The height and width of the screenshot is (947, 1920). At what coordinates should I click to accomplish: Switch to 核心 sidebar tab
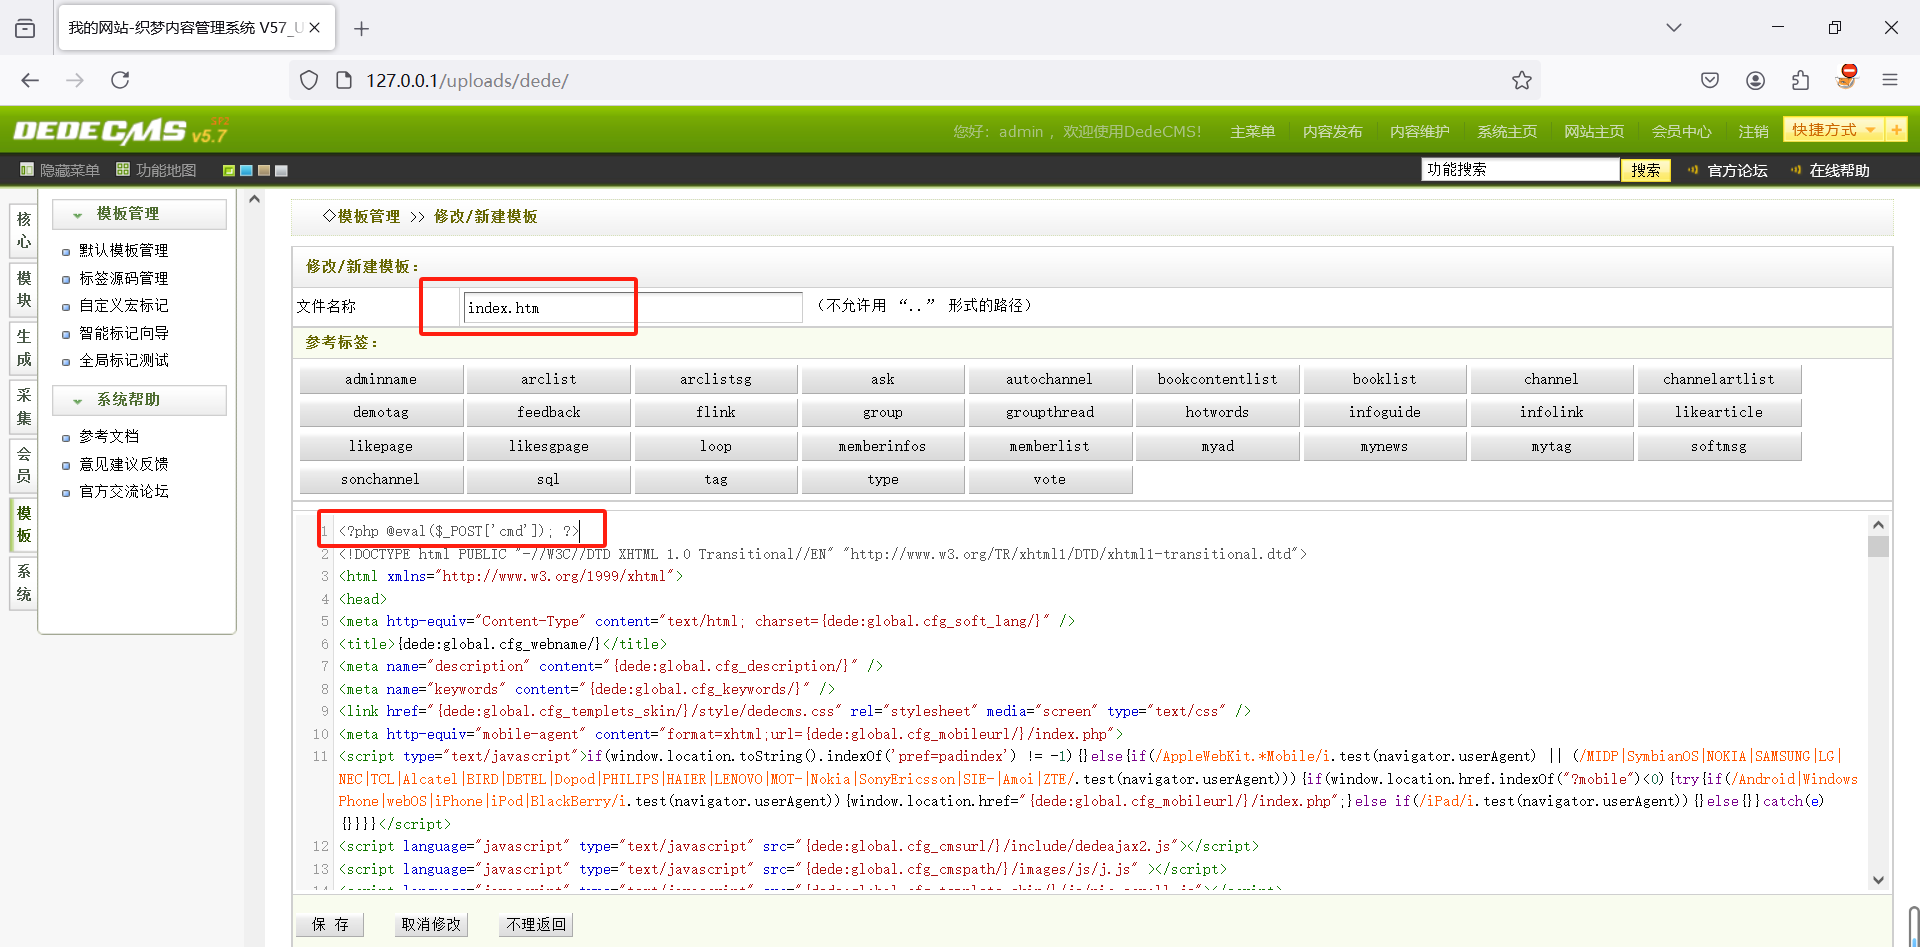point(24,230)
